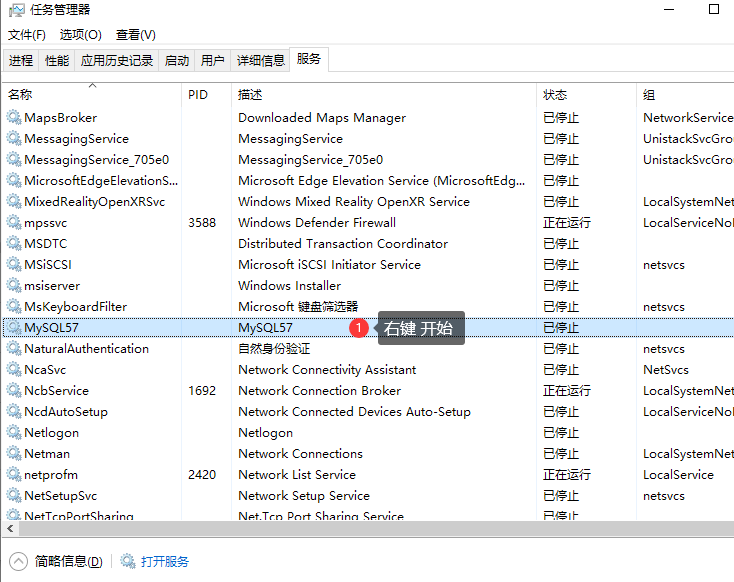The image size is (734, 582).
Task: Click the NcbService service gear icon
Action: pos(13,391)
